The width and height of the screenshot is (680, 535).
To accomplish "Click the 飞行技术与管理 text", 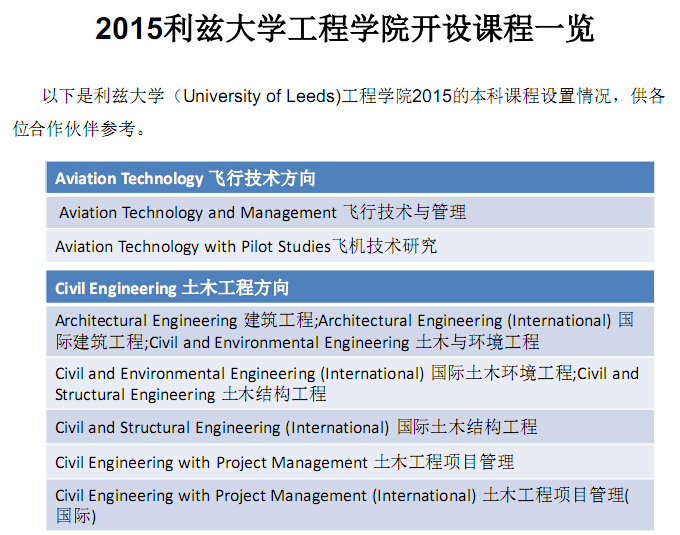I will (405, 212).
